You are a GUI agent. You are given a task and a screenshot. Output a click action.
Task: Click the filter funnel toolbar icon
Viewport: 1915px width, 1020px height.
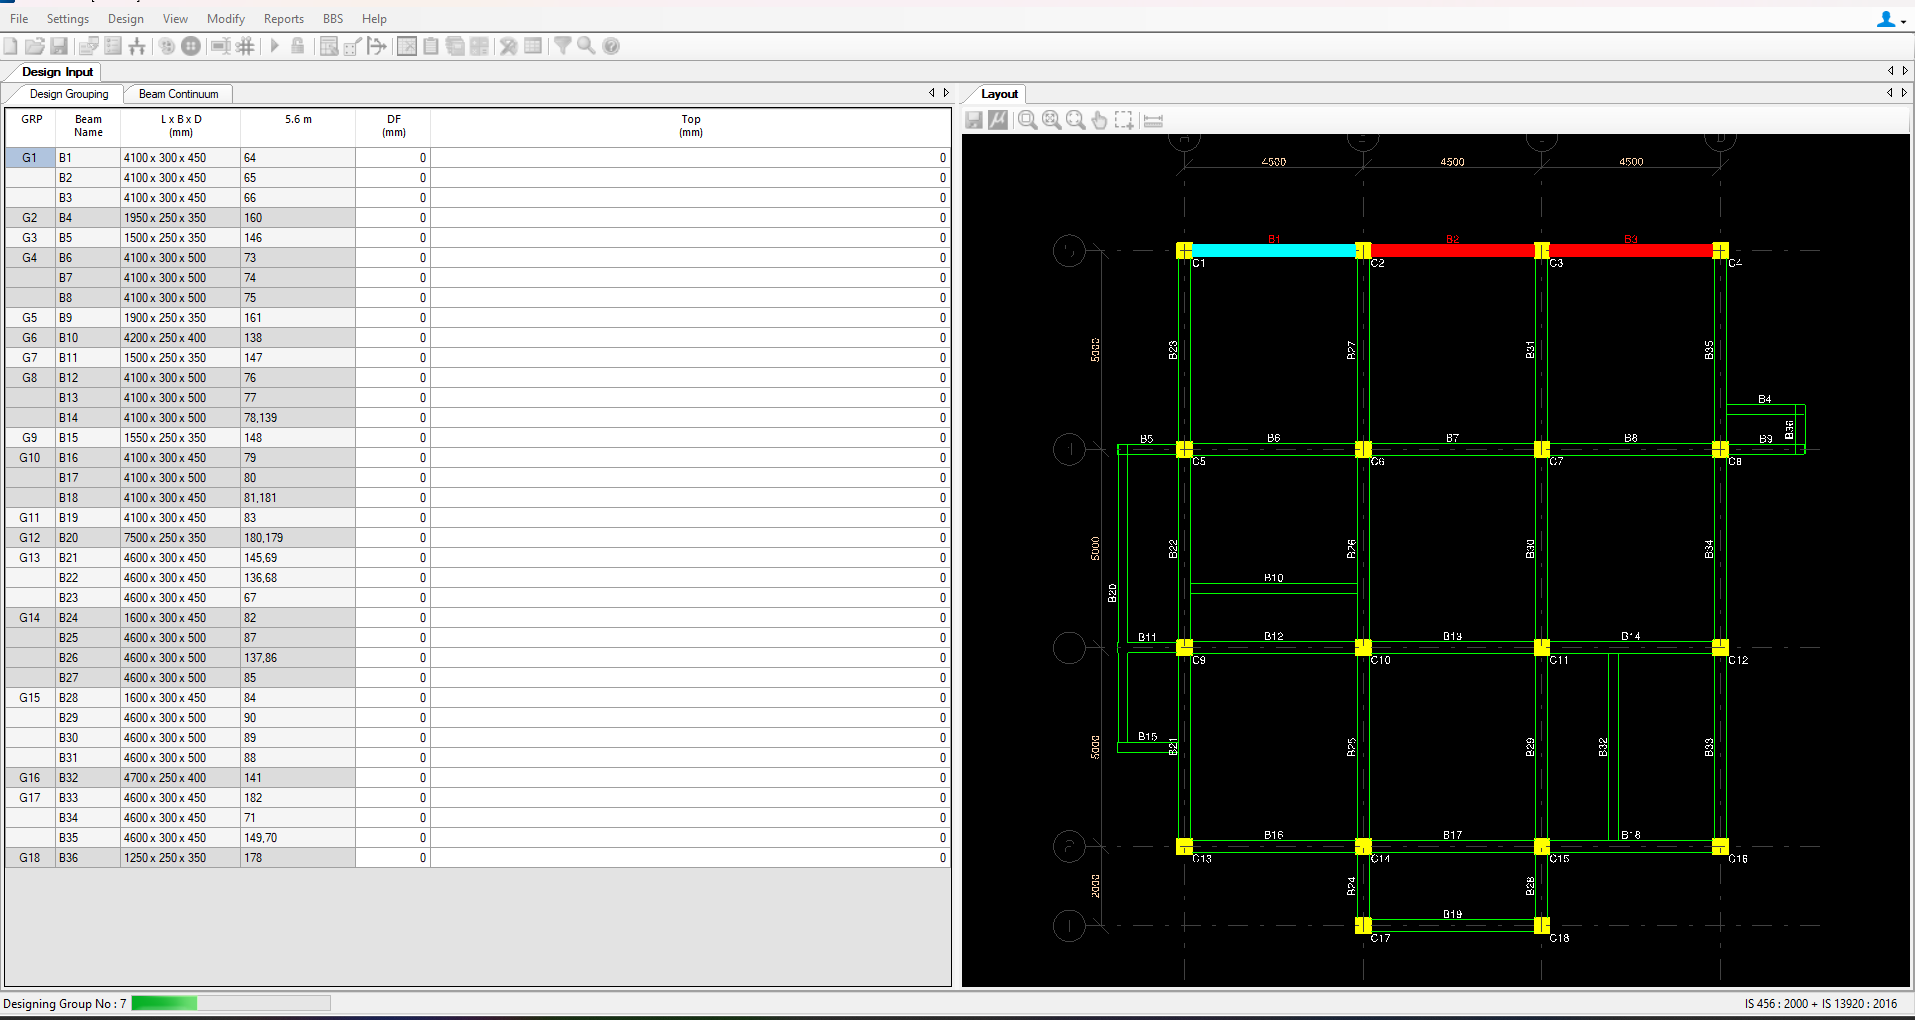[562, 46]
